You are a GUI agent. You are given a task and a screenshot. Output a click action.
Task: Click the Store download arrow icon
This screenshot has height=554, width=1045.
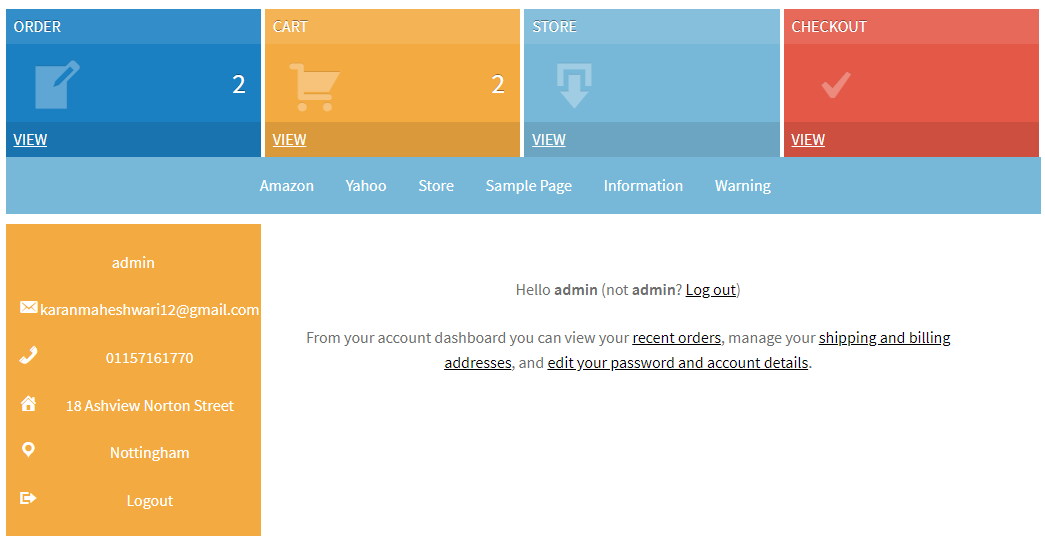(574, 85)
